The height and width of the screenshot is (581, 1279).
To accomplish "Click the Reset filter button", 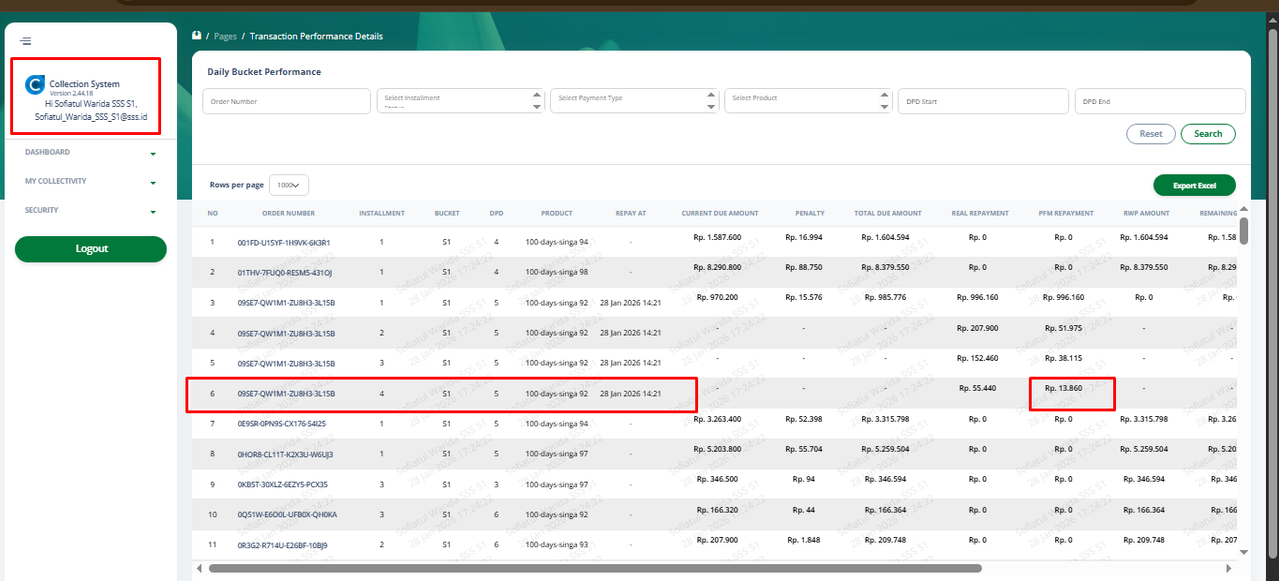I will coord(1151,134).
